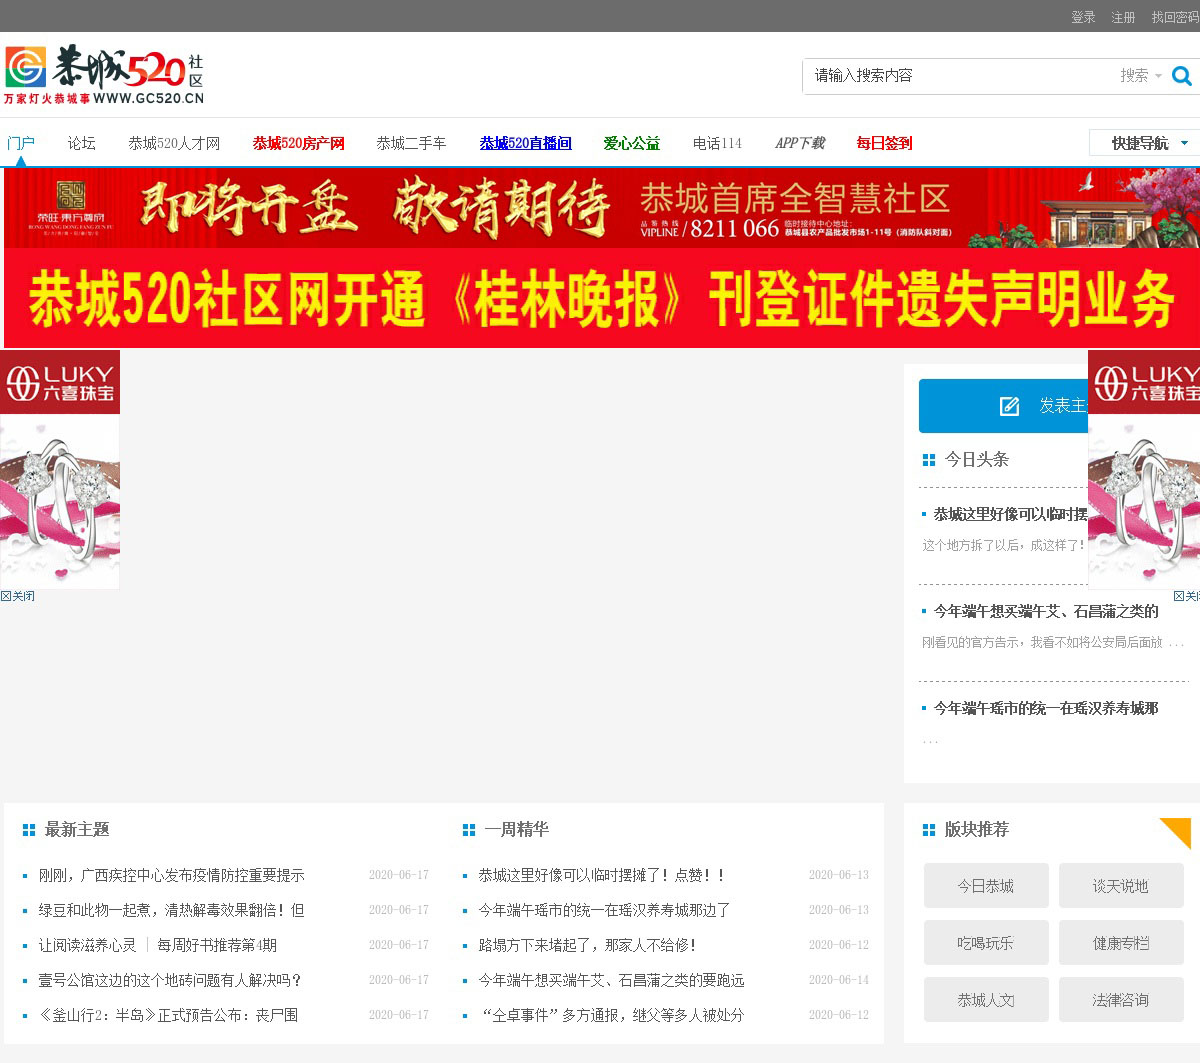The width and height of the screenshot is (1200, 1063).
Task: Click the orange corner triangle in 版块推荐
Action: [1177, 831]
